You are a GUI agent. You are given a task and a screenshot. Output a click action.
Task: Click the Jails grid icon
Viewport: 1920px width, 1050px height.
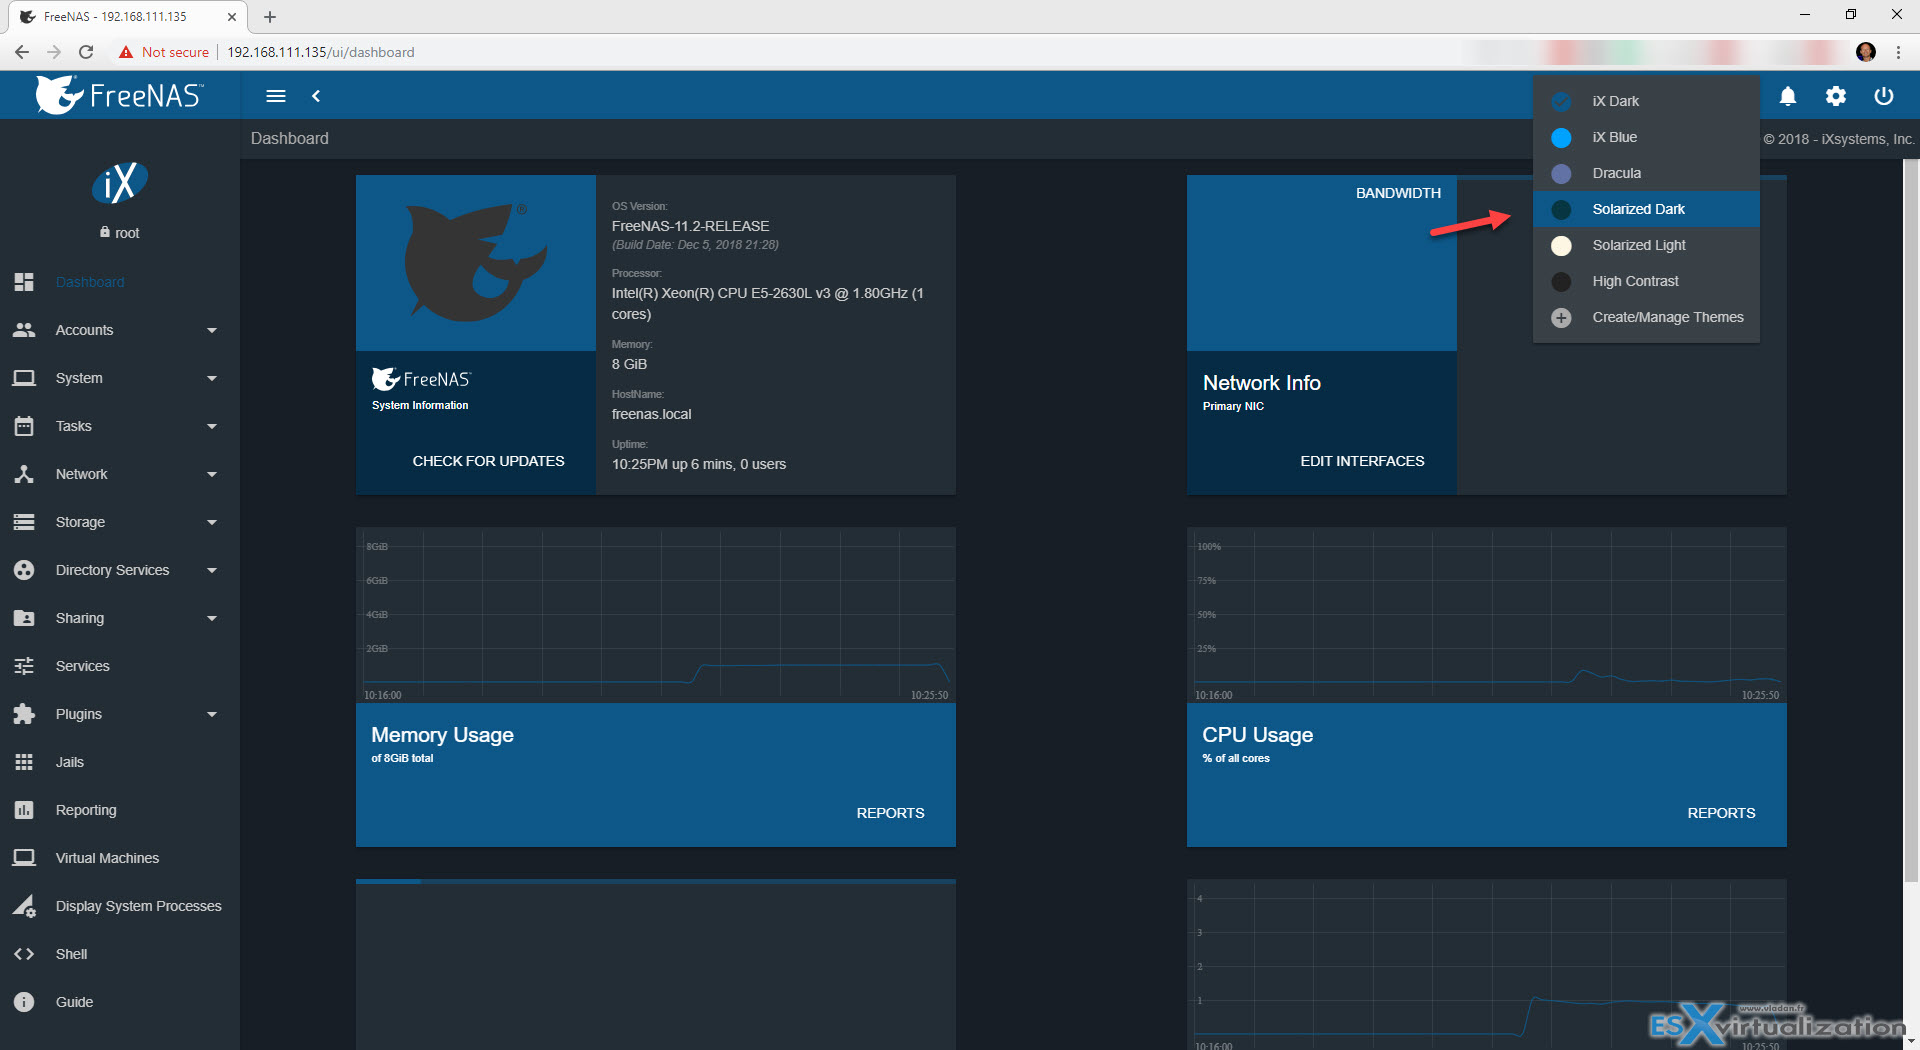point(24,762)
